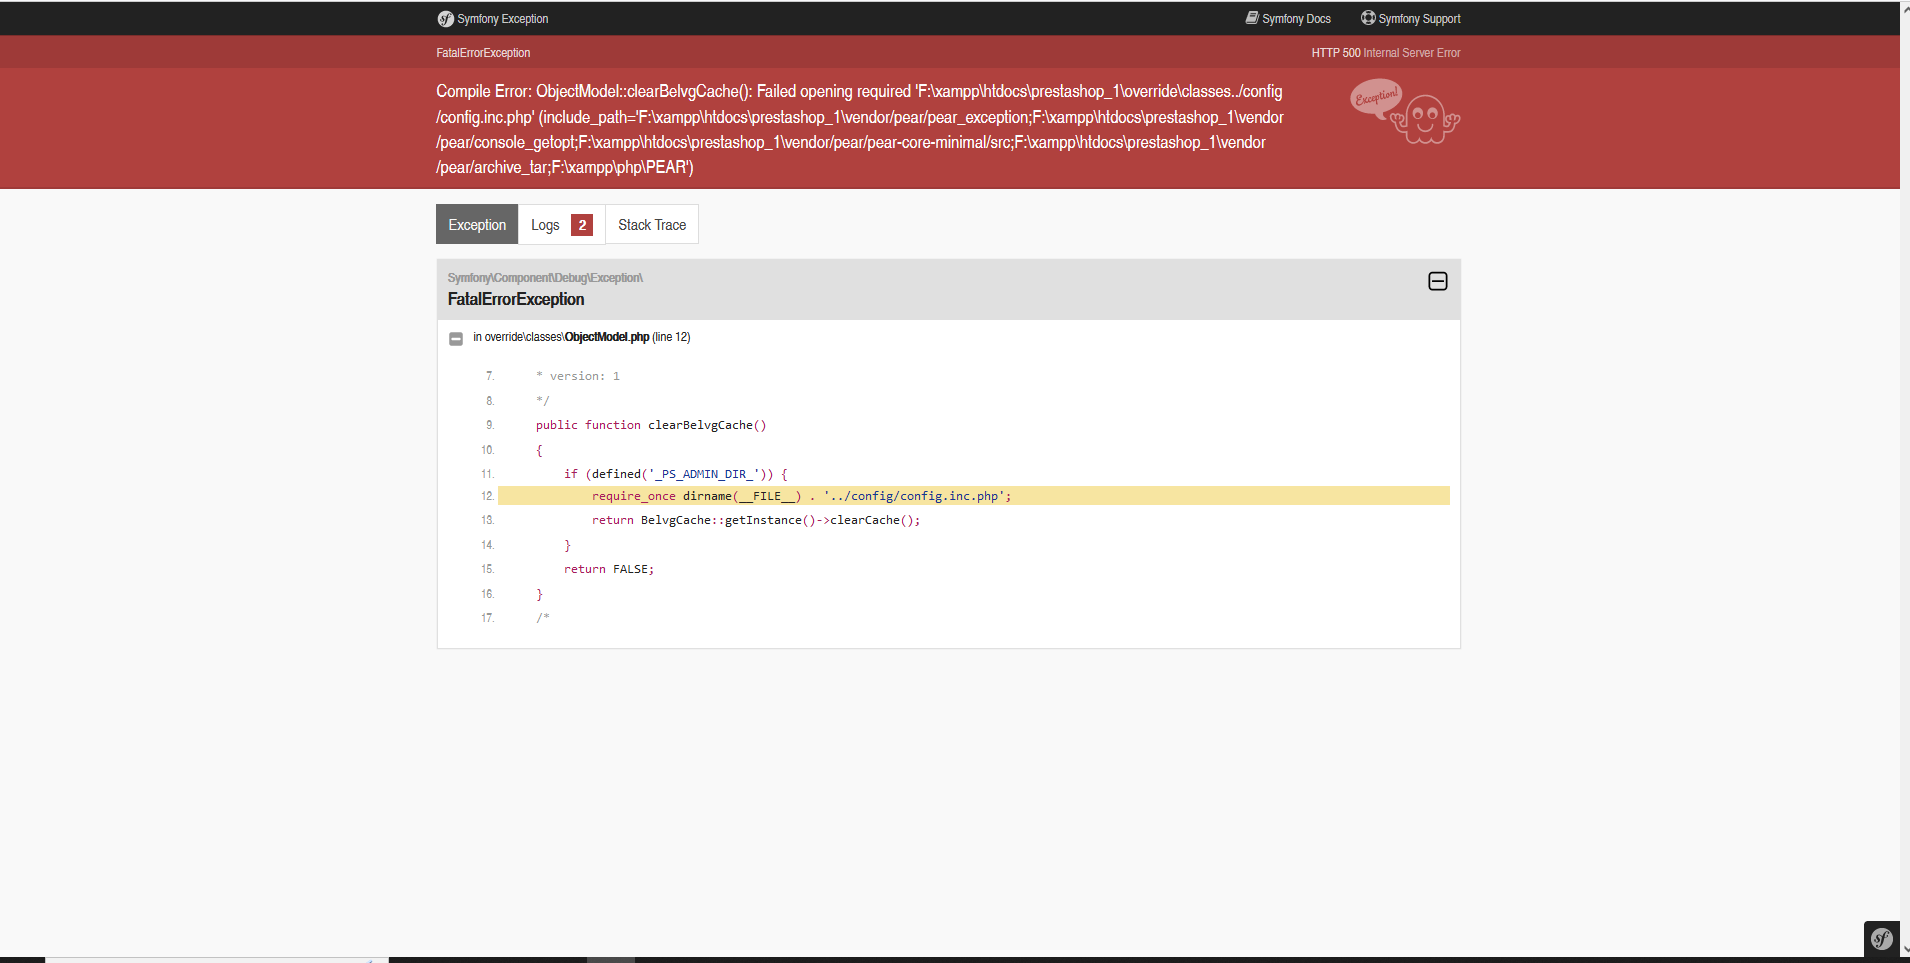Click the Symfony Exception header text
Screen dimensions: 1910x963
point(502,19)
